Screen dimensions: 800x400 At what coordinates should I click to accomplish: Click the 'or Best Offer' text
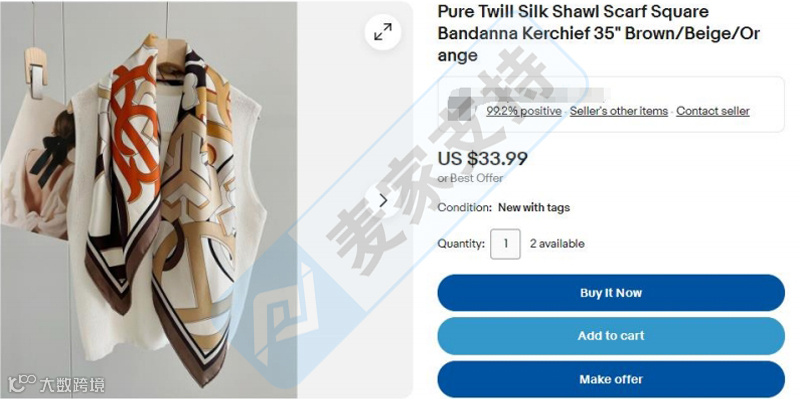tap(470, 178)
